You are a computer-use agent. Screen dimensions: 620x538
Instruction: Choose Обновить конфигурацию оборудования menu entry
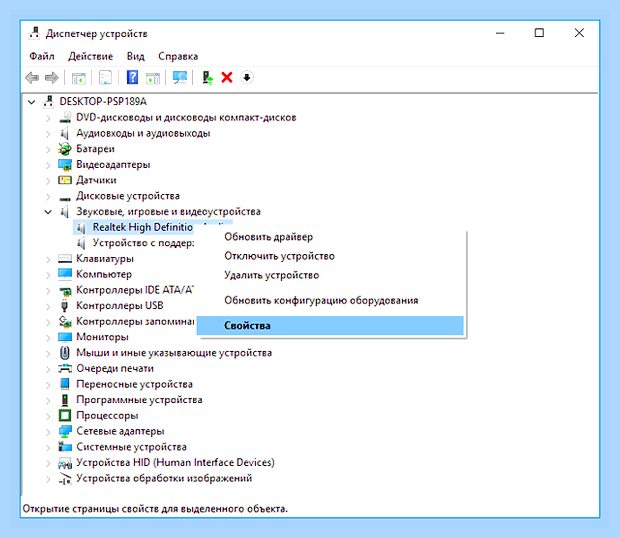click(x=321, y=300)
